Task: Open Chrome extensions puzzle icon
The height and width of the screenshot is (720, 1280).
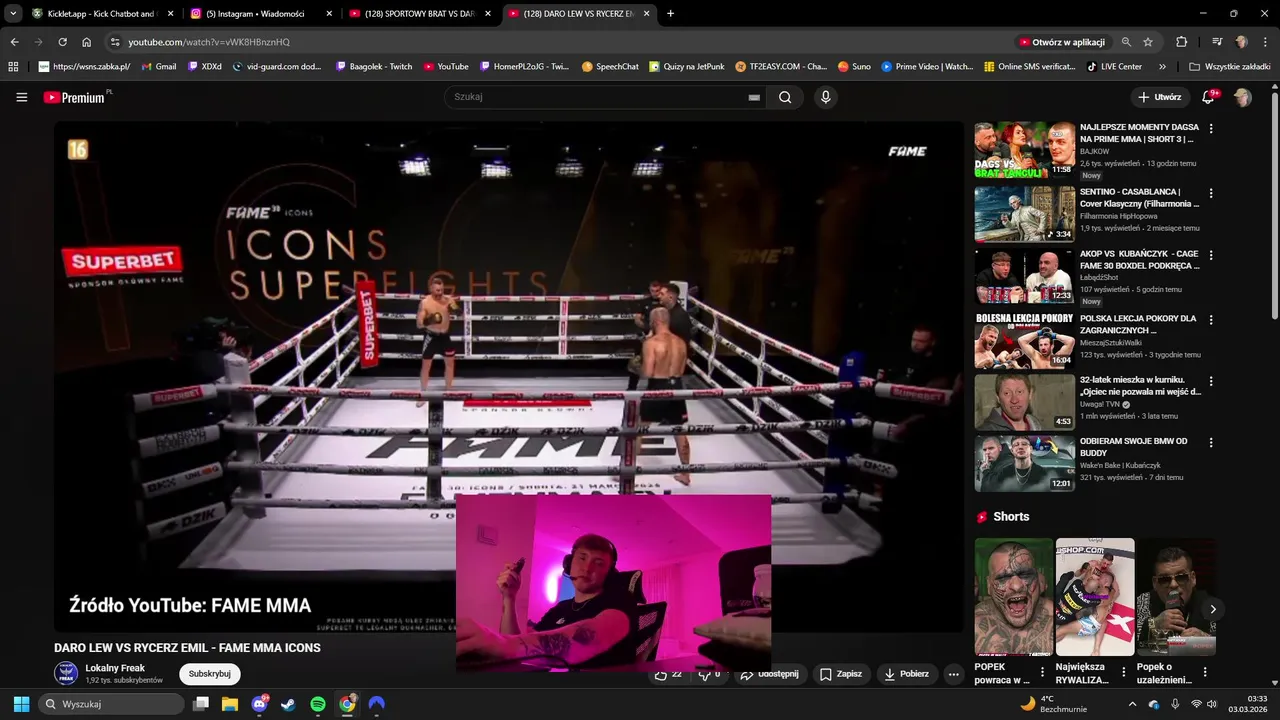Action: 1182,42
